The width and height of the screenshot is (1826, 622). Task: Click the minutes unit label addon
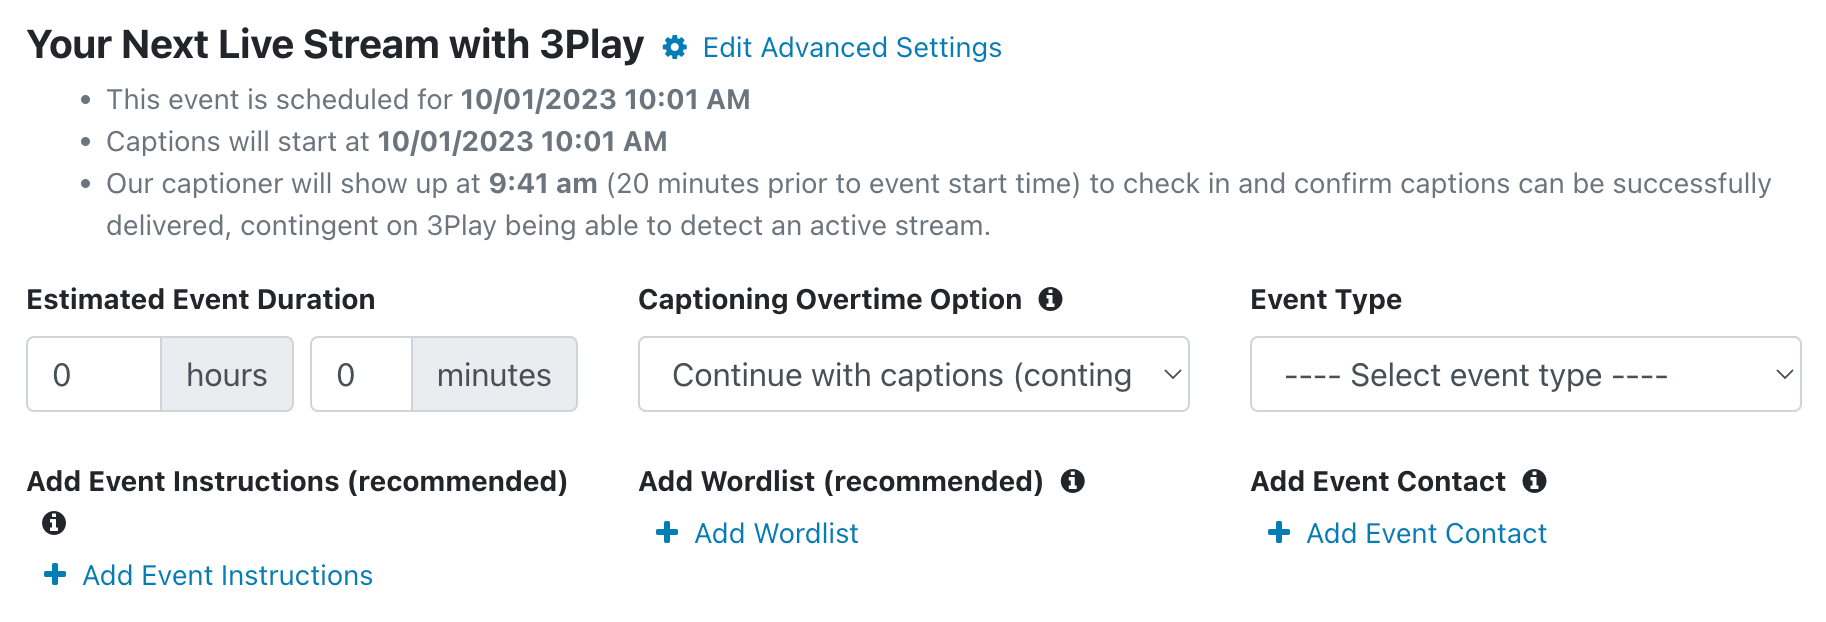point(494,374)
